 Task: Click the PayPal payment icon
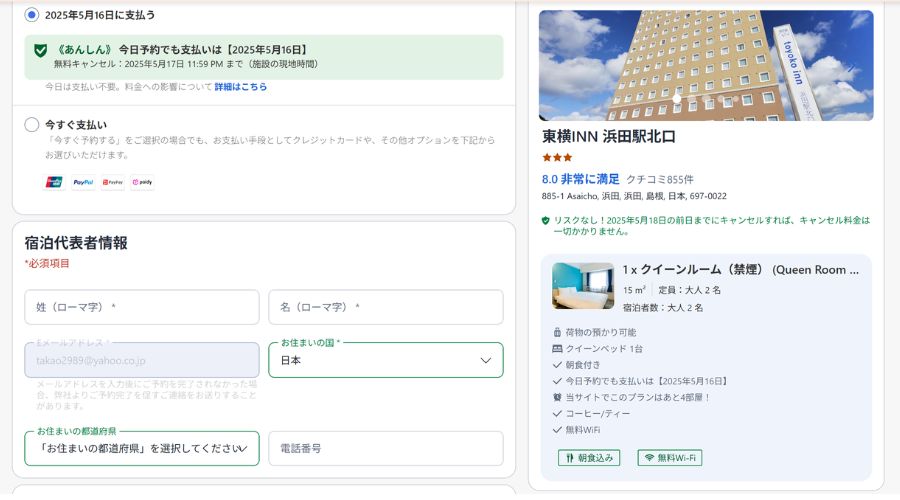tap(83, 182)
